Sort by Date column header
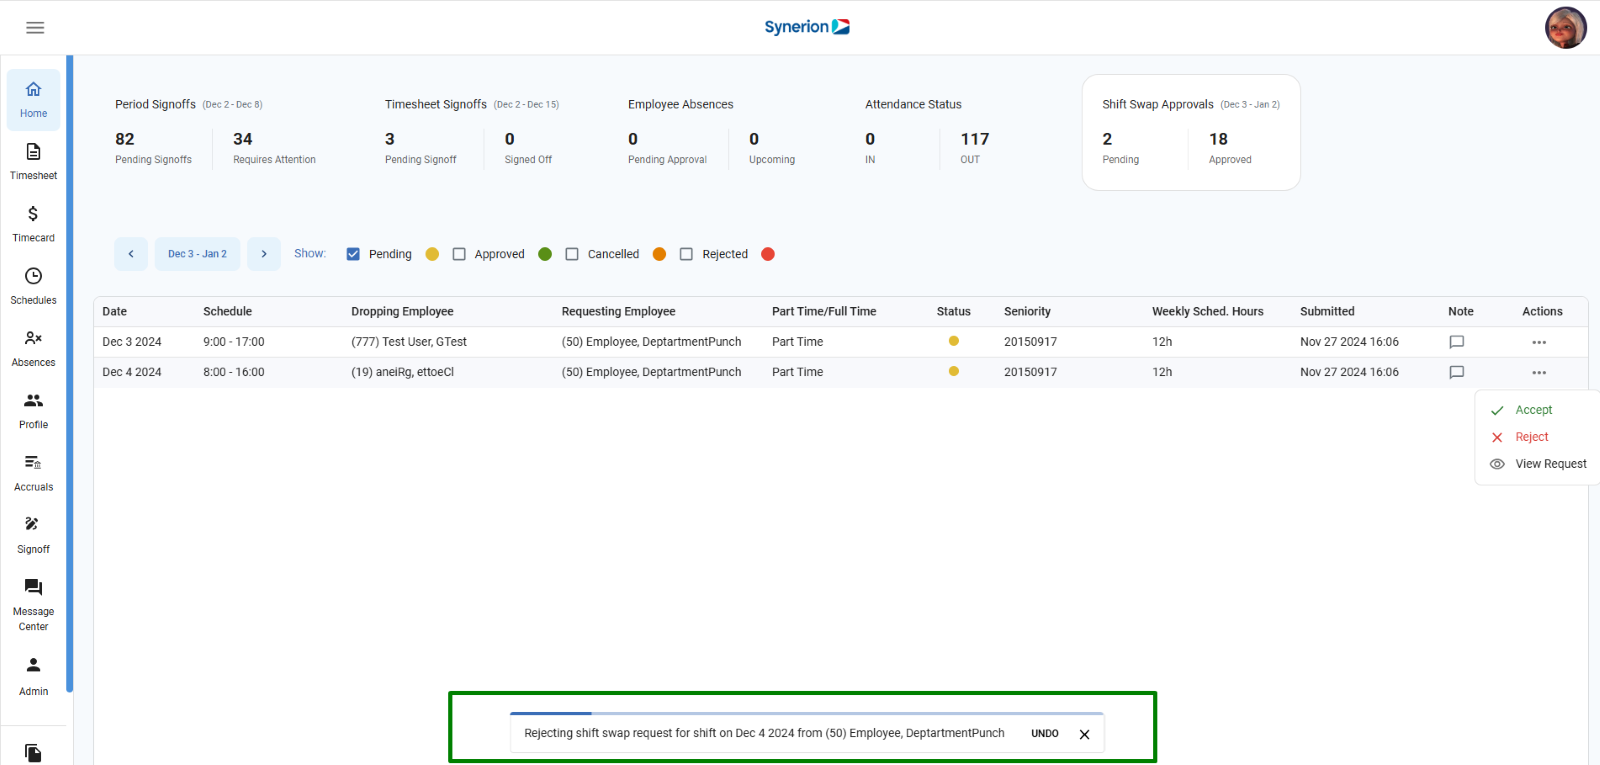Screen dimensions: 1600x765 coord(115,312)
